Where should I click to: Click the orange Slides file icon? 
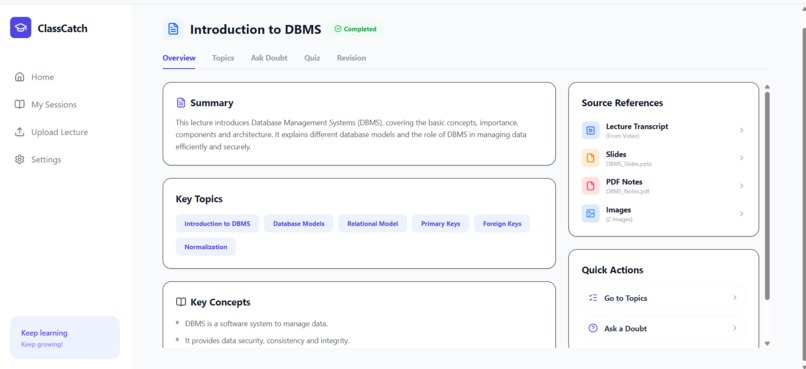coord(591,158)
